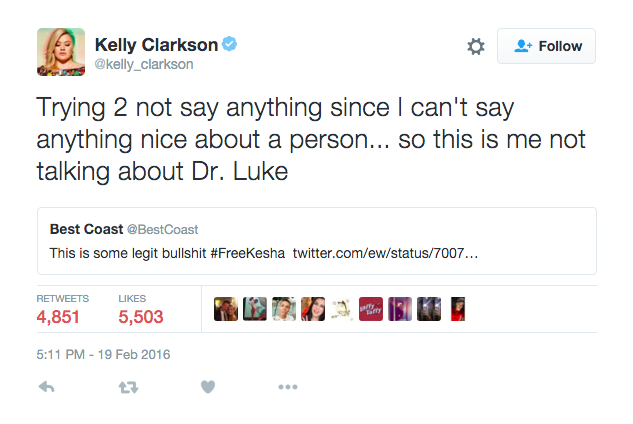The image size is (633, 424).
Task: Click the liker avatar in red on the far right
Action: (x=458, y=309)
